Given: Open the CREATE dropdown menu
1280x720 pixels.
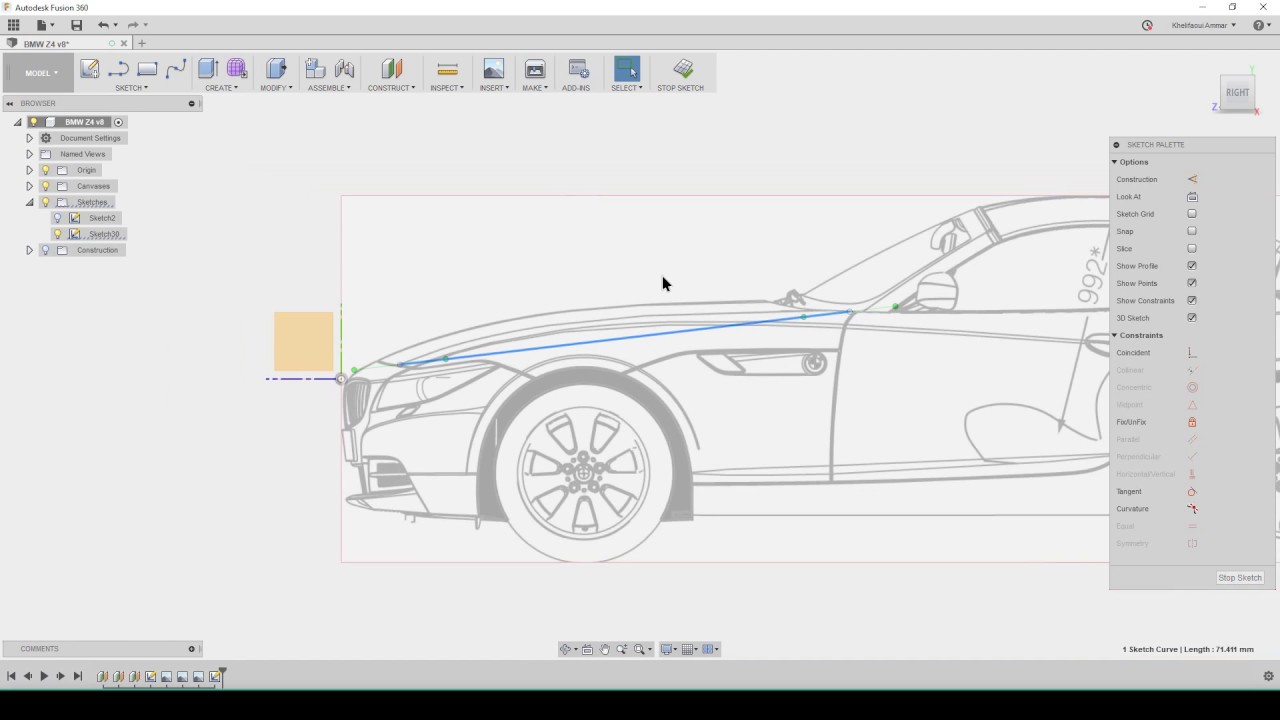Looking at the screenshot, I should 221,88.
